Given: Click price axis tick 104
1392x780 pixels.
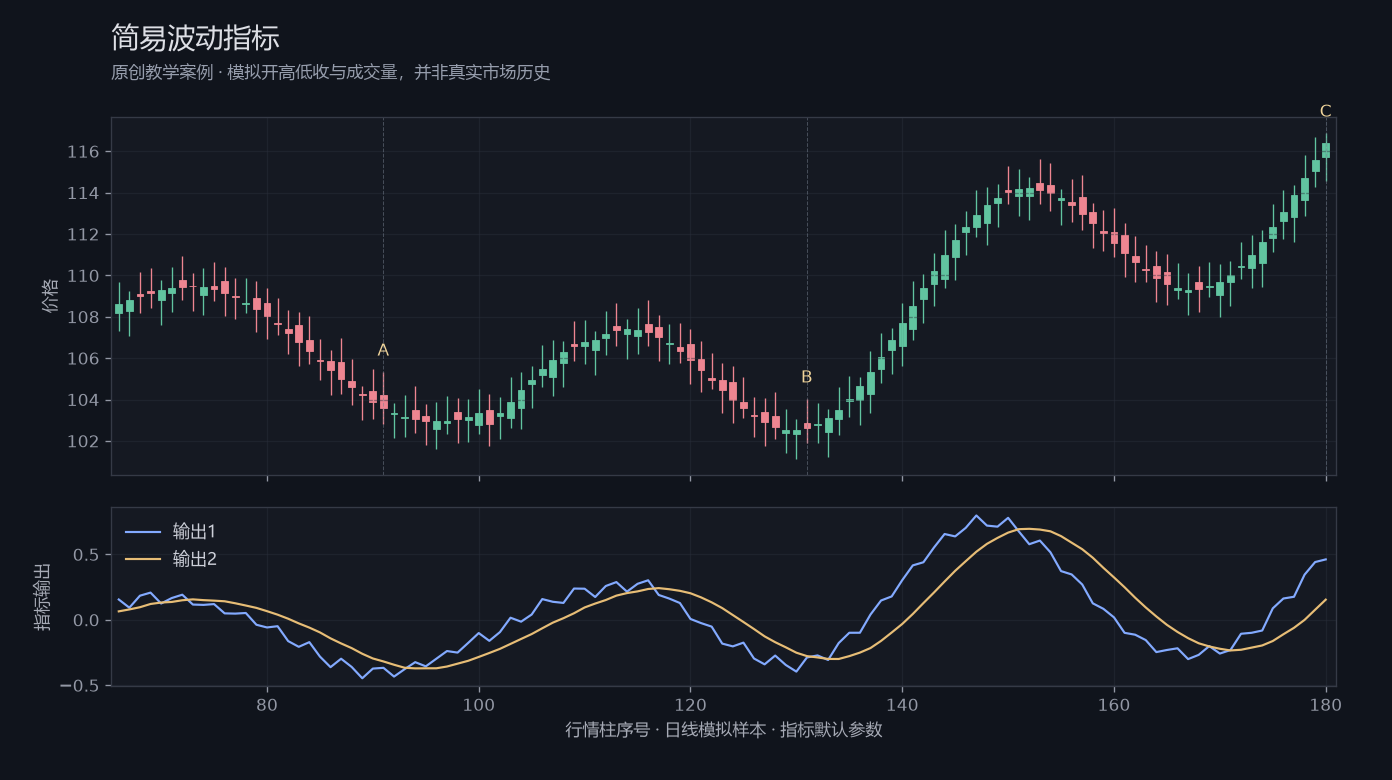Looking at the screenshot, I should pos(84,400).
